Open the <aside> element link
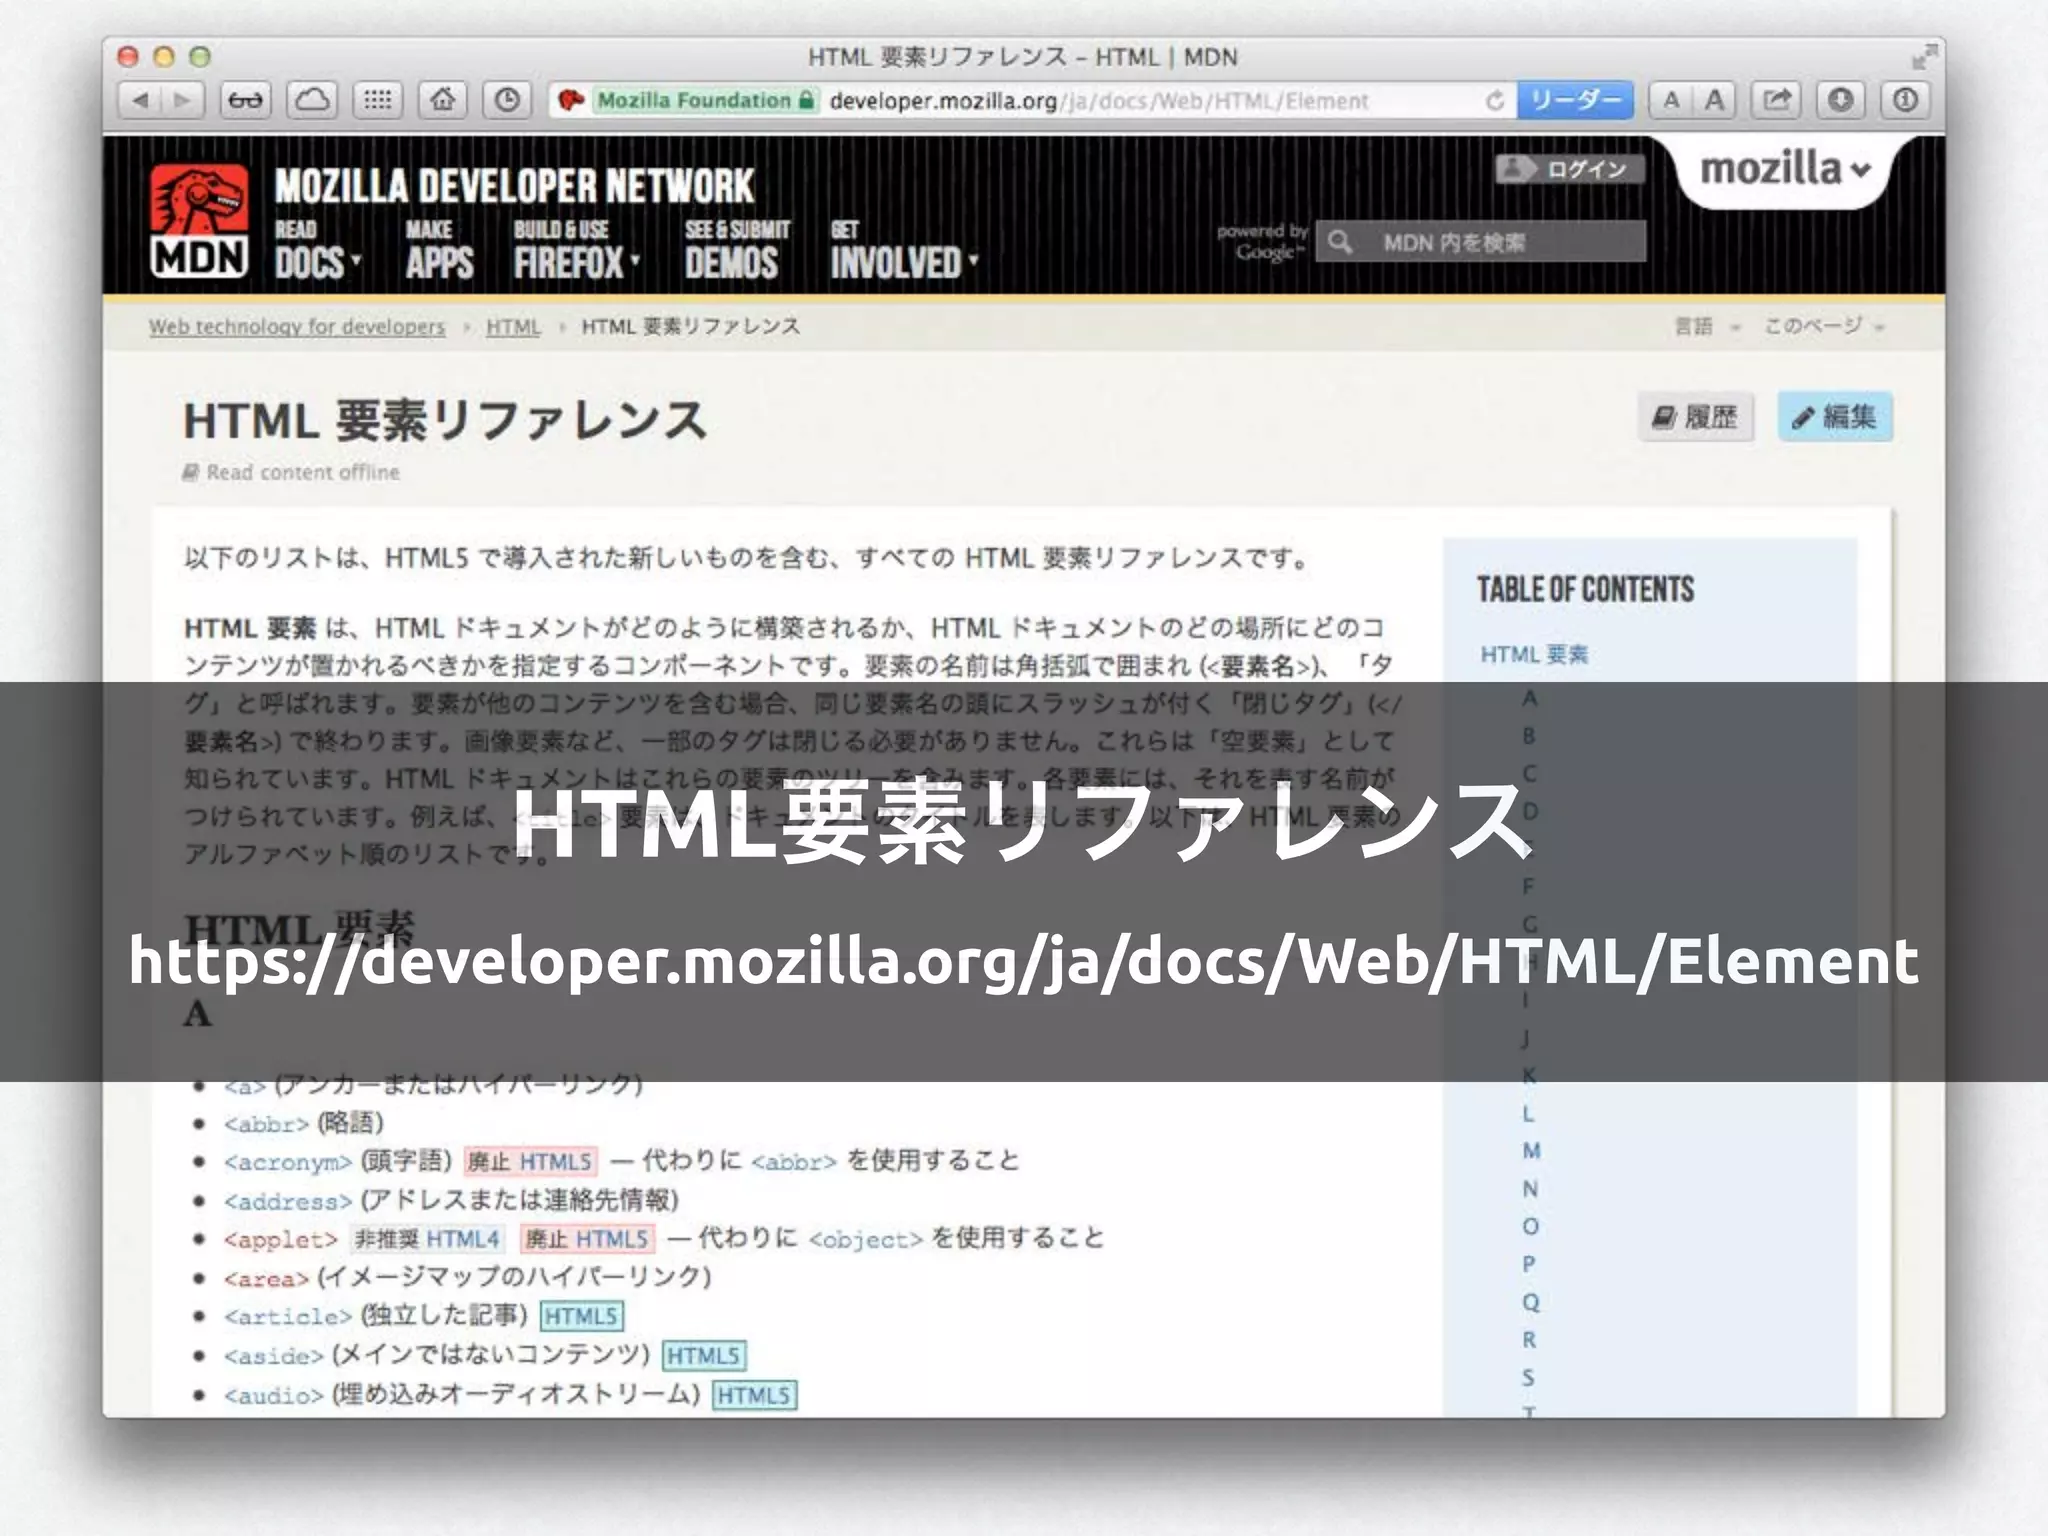This screenshot has width=2048, height=1536. 273,1356
